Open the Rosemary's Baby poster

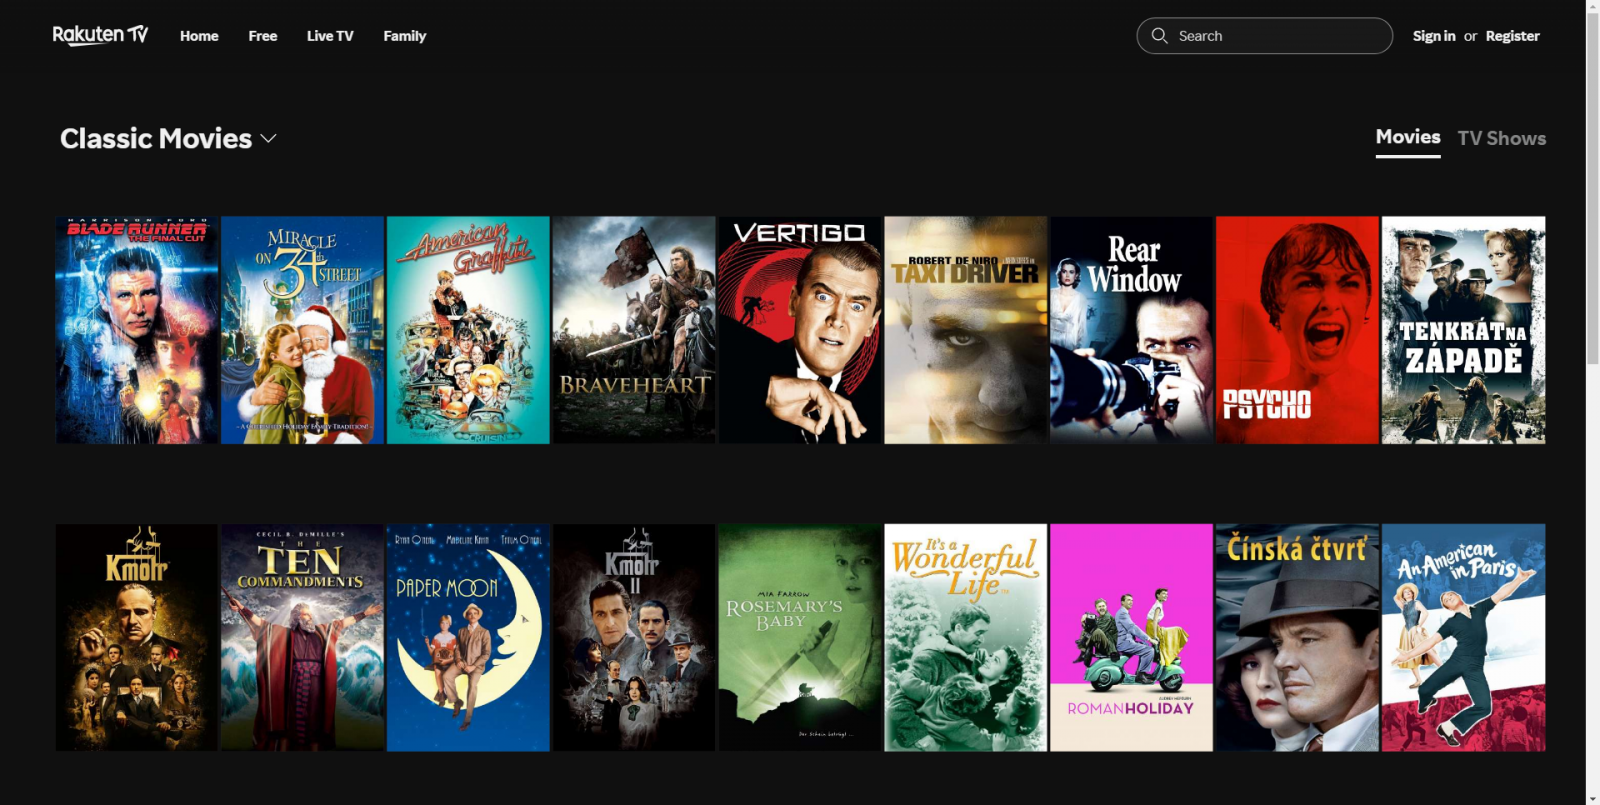800,637
